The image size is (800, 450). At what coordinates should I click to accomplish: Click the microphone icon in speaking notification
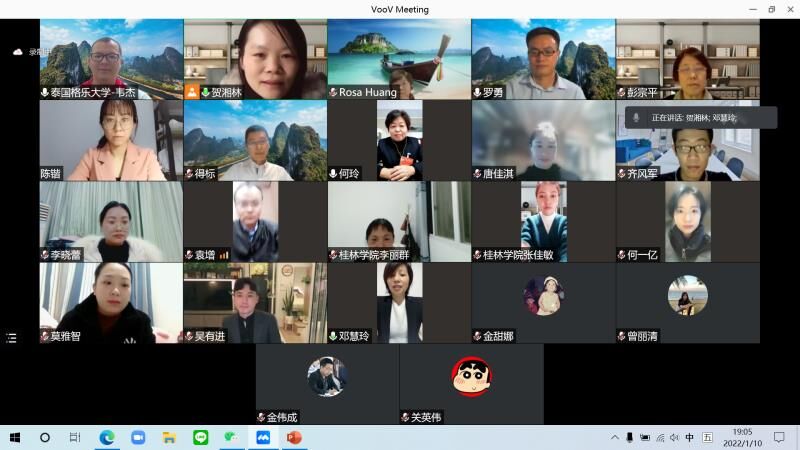(x=636, y=117)
